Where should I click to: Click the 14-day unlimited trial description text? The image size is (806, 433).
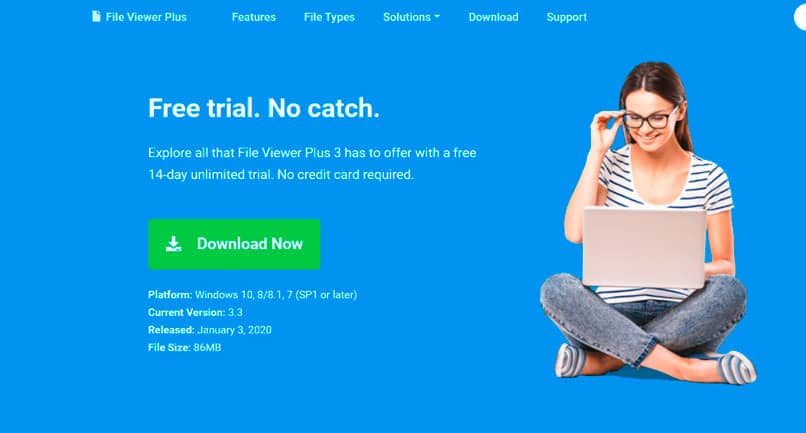click(281, 174)
